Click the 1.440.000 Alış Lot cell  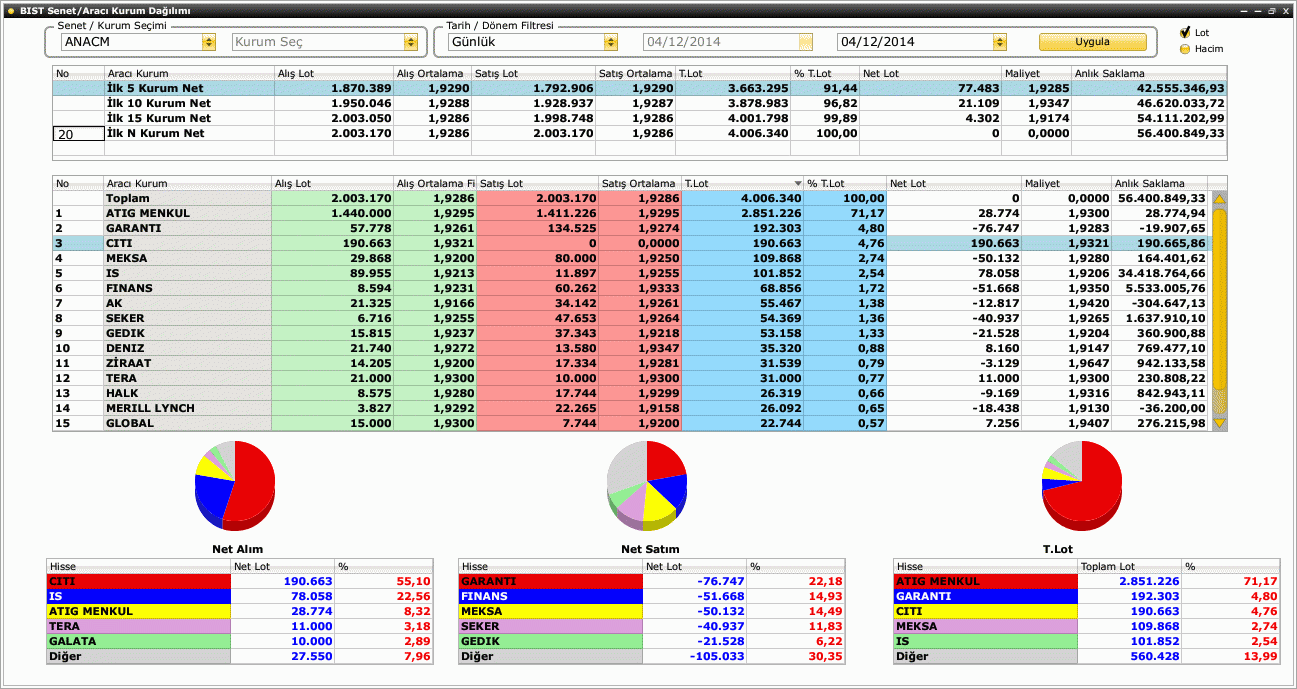[x=332, y=213]
